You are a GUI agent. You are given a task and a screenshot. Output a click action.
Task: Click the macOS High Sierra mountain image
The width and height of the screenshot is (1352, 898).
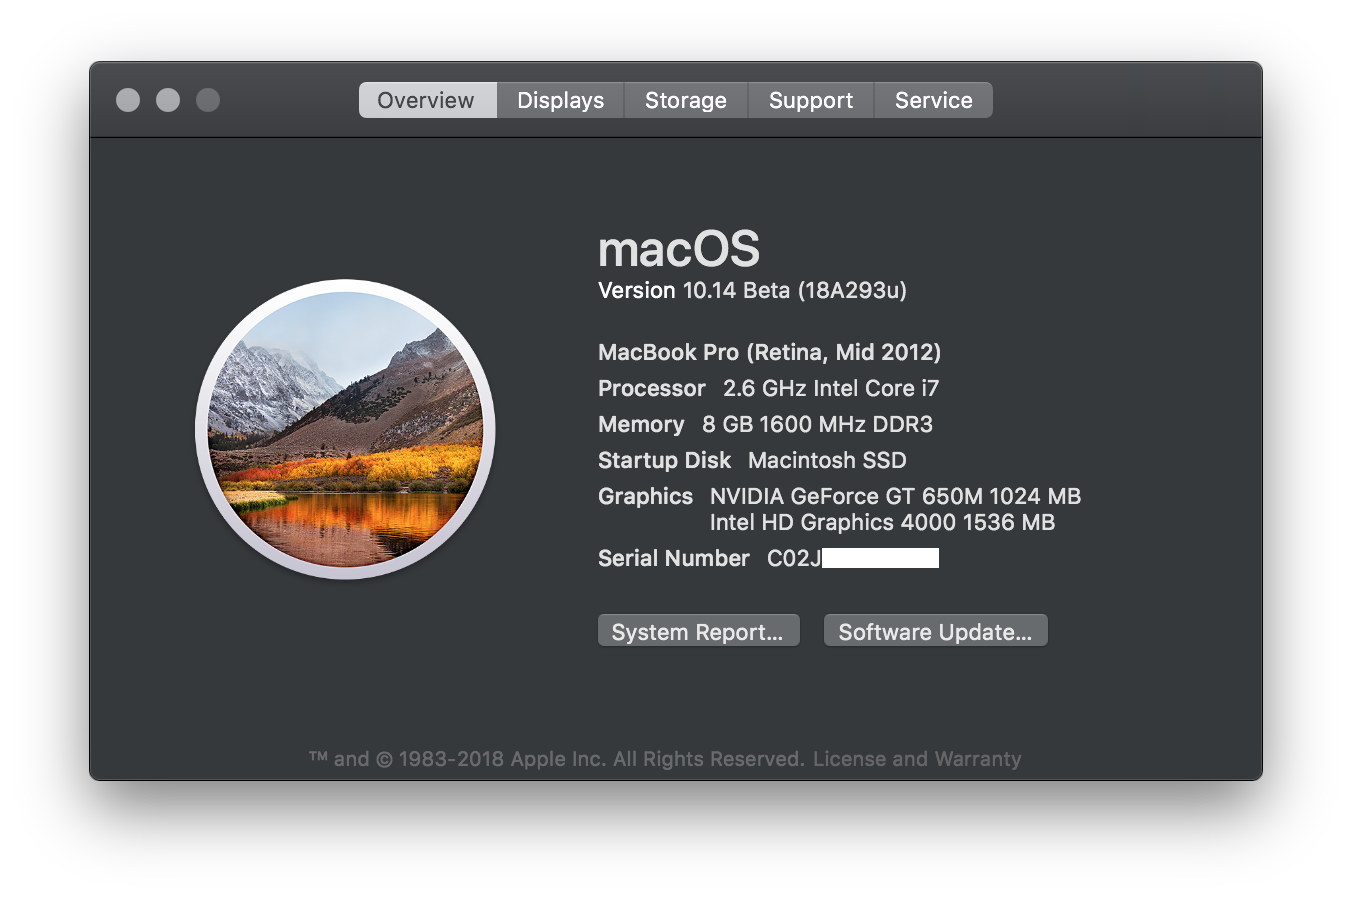(x=345, y=430)
